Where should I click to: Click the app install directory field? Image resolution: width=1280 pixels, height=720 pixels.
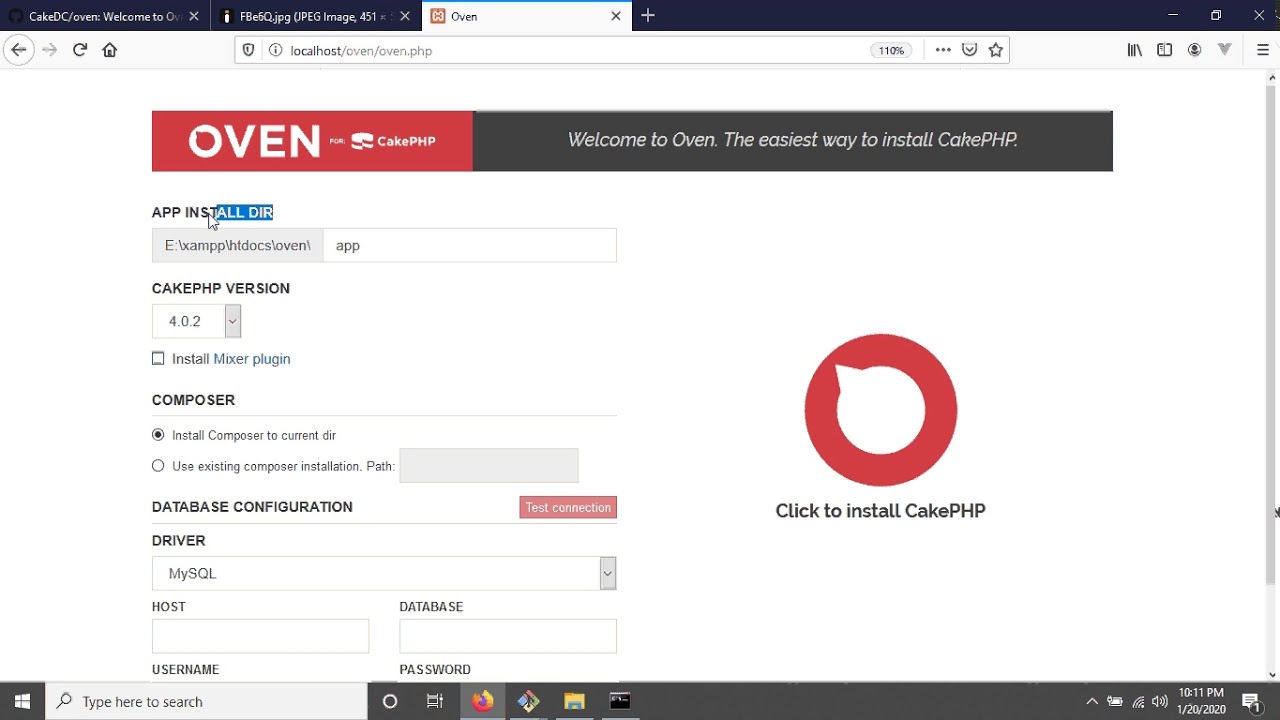(x=470, y=245)
